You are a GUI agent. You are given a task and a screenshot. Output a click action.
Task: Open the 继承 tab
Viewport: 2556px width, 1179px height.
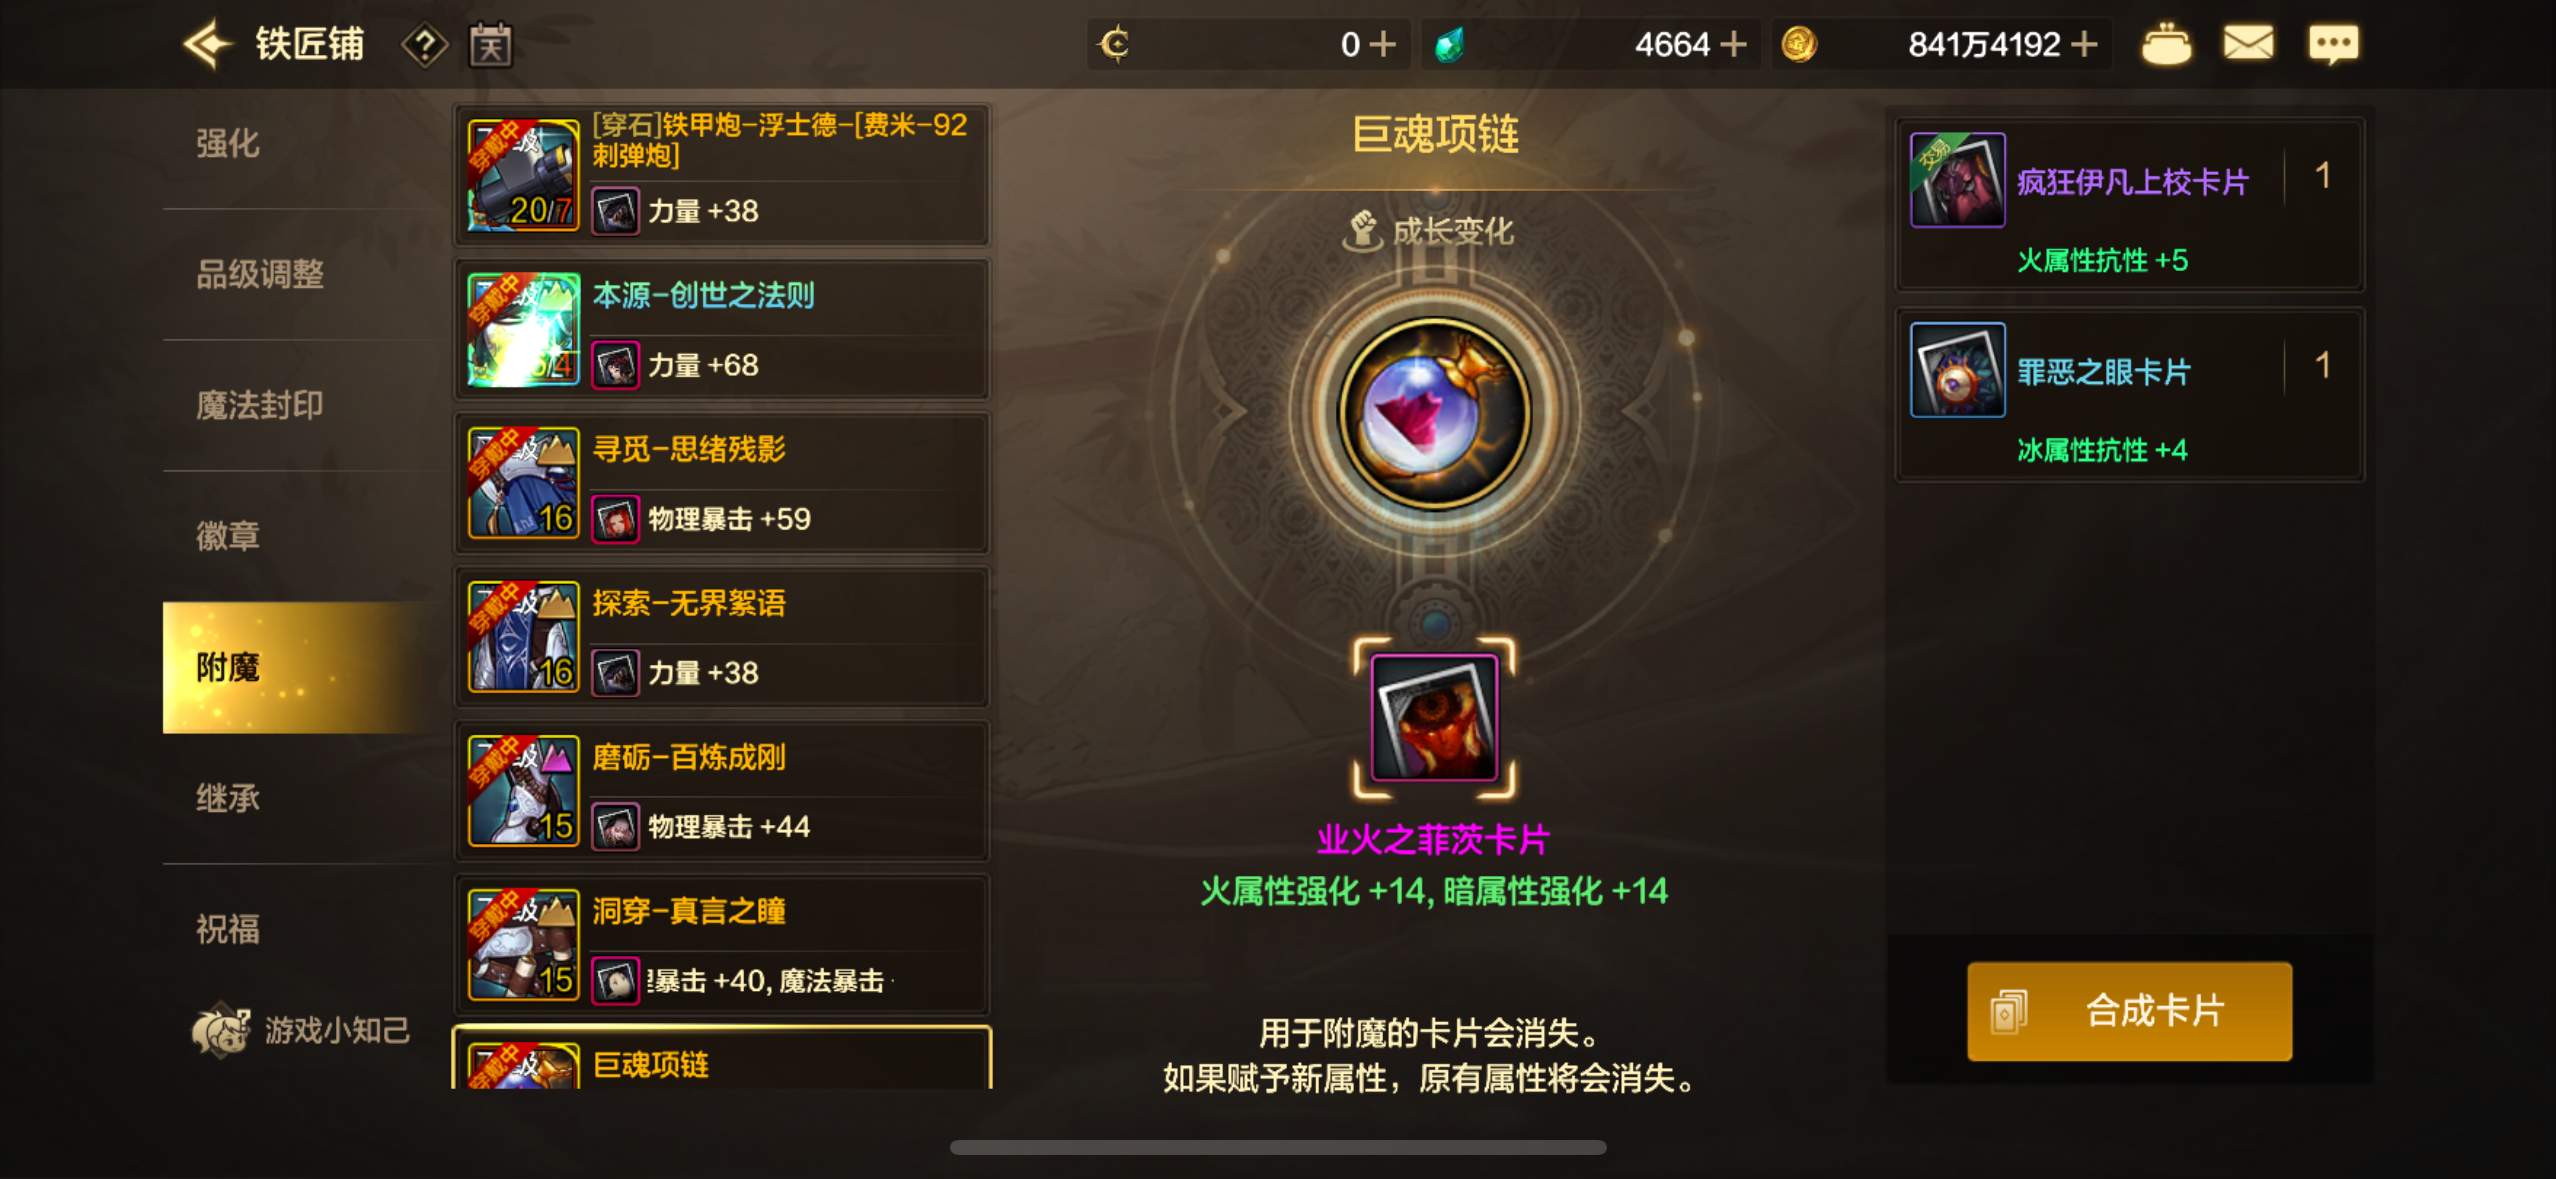(x=228, y=798)
